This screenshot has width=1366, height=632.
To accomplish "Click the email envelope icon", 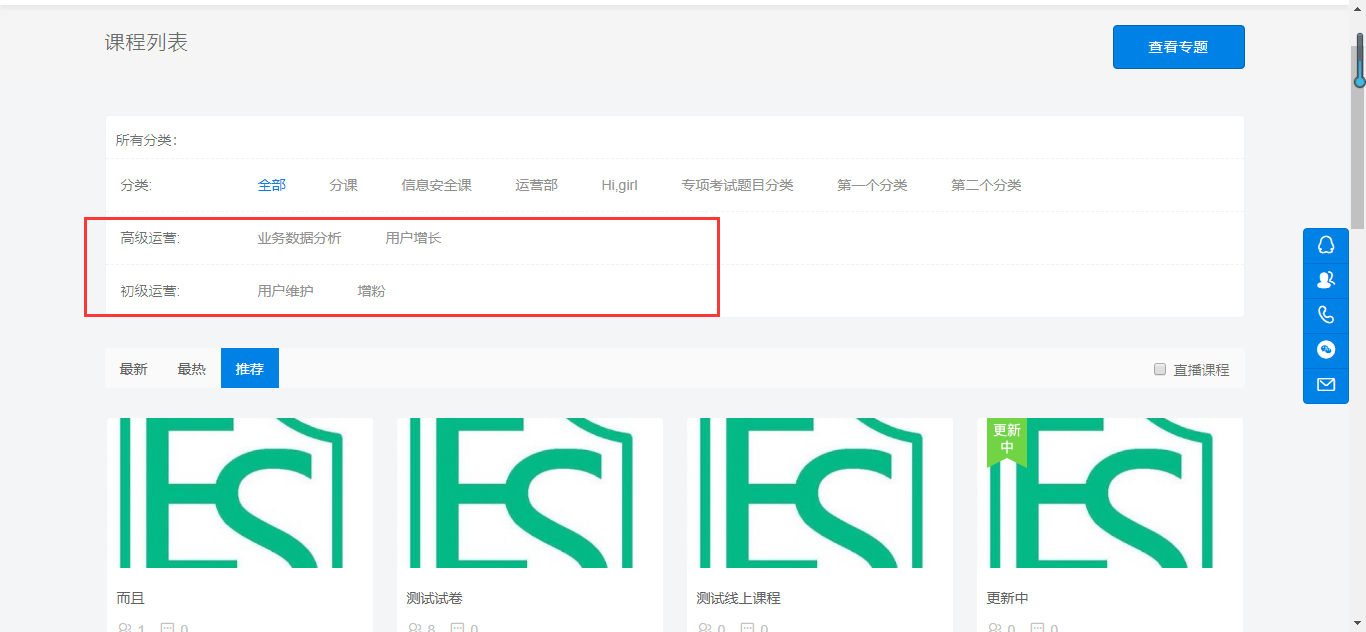I will pos(1326,384).
